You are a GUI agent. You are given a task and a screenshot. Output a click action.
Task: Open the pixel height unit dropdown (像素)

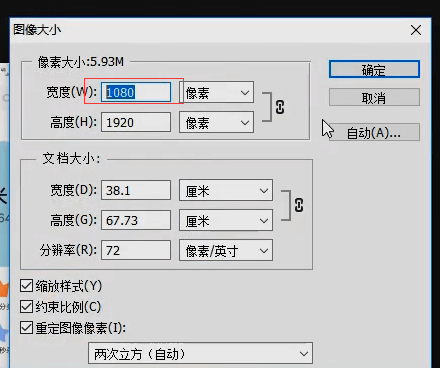[x=216, y=122]
